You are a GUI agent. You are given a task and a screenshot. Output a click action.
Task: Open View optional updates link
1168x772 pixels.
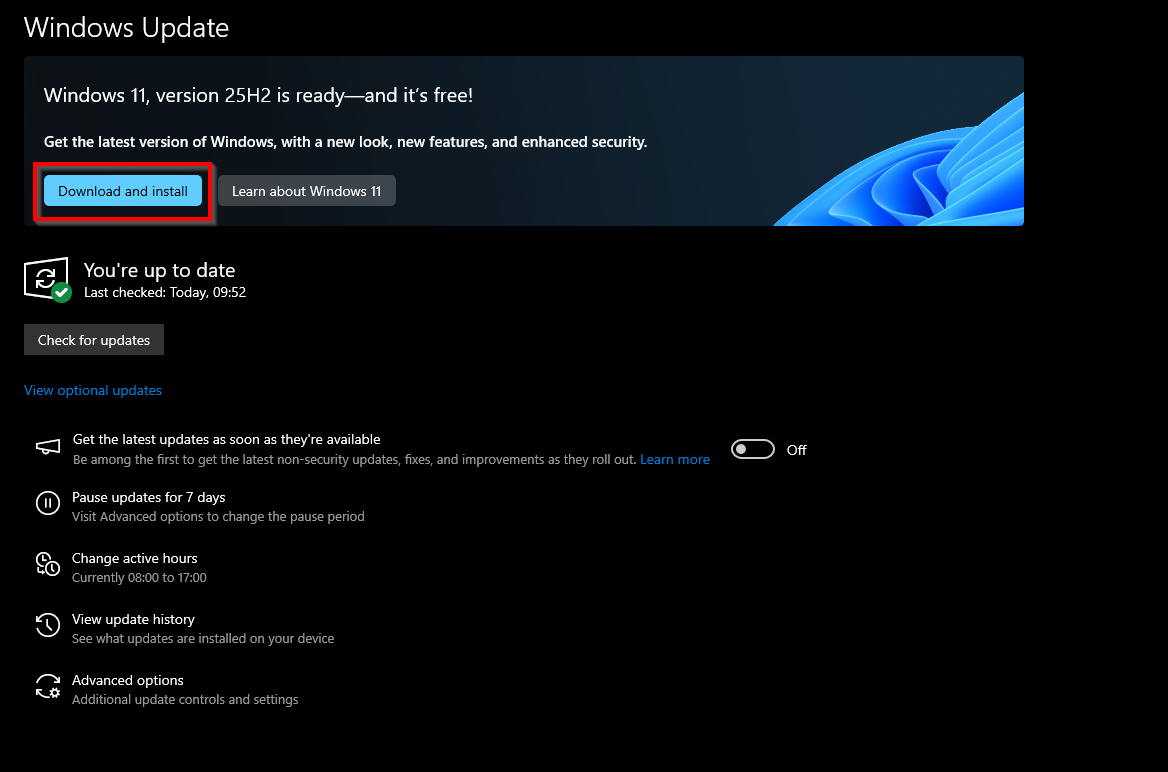click(x=92, y=390)
